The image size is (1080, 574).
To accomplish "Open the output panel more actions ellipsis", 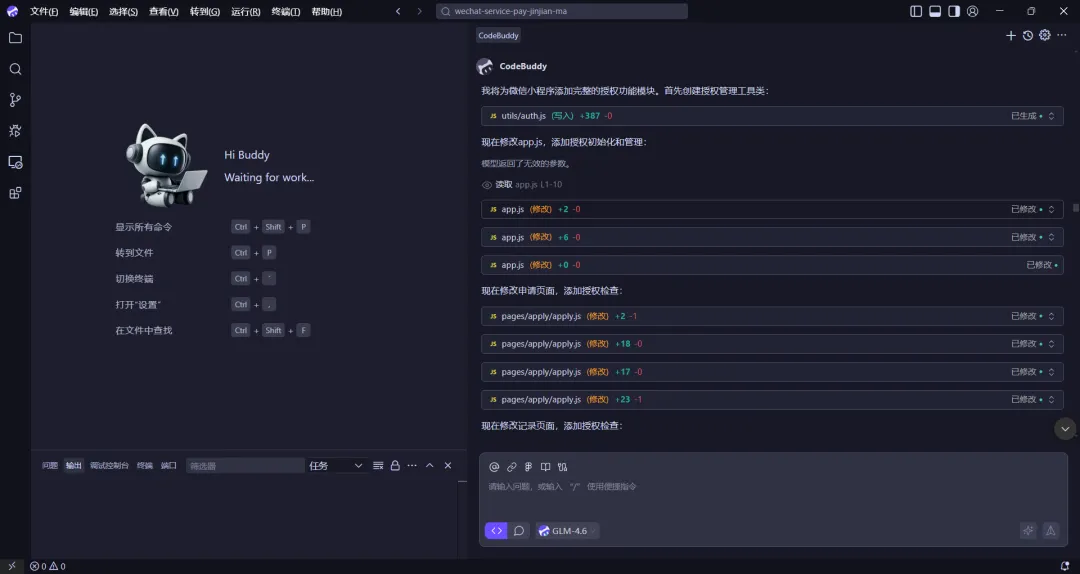I will [x=412, y=466].
